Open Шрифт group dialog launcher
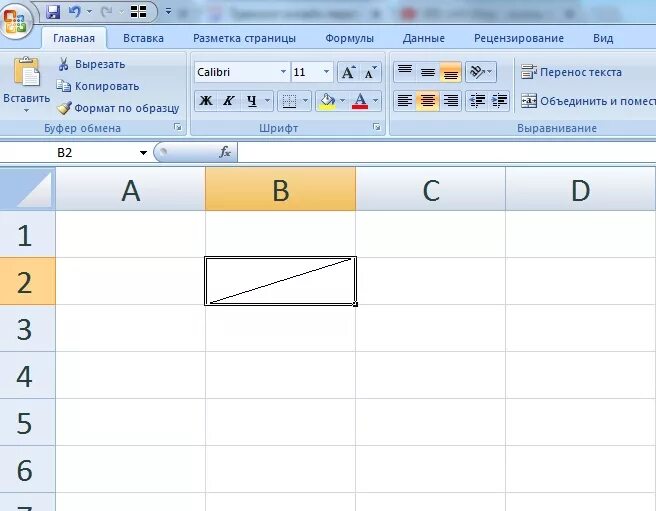This screenshot has height=511, width=656. coord(377,127)
